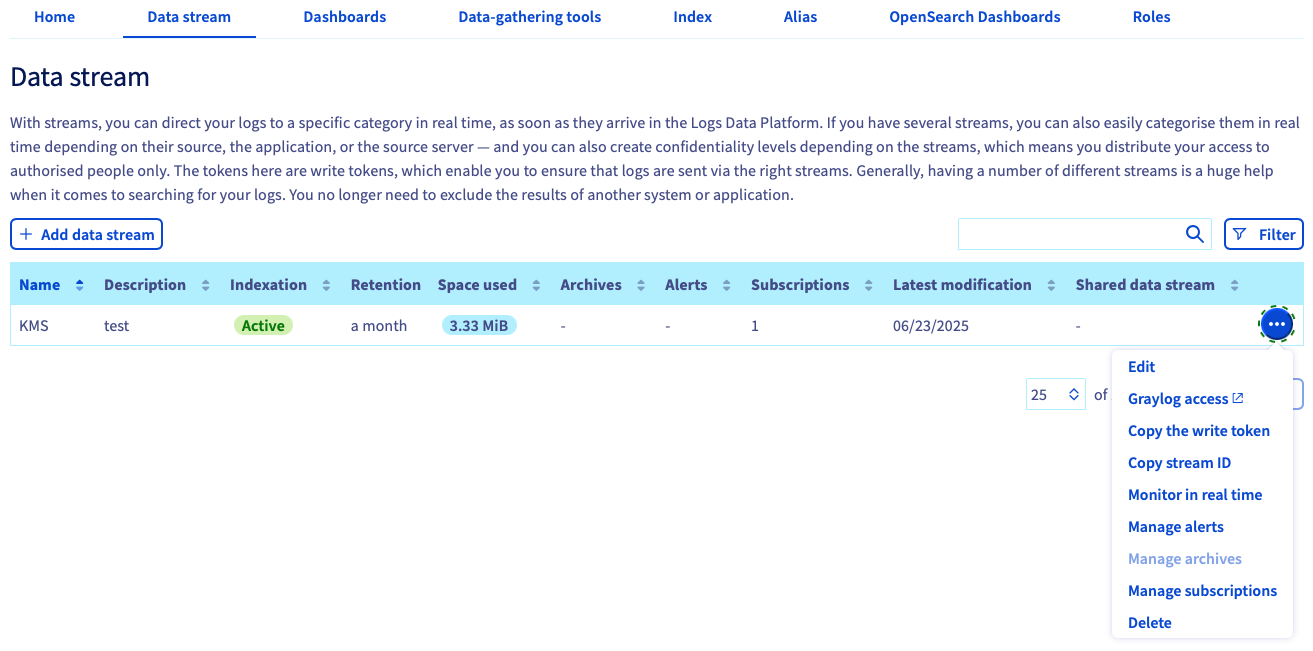This screenshot has width=1313, height=651.
Task: Click the external link icon beside Graylog access
Action: [x=1238, y=397]
